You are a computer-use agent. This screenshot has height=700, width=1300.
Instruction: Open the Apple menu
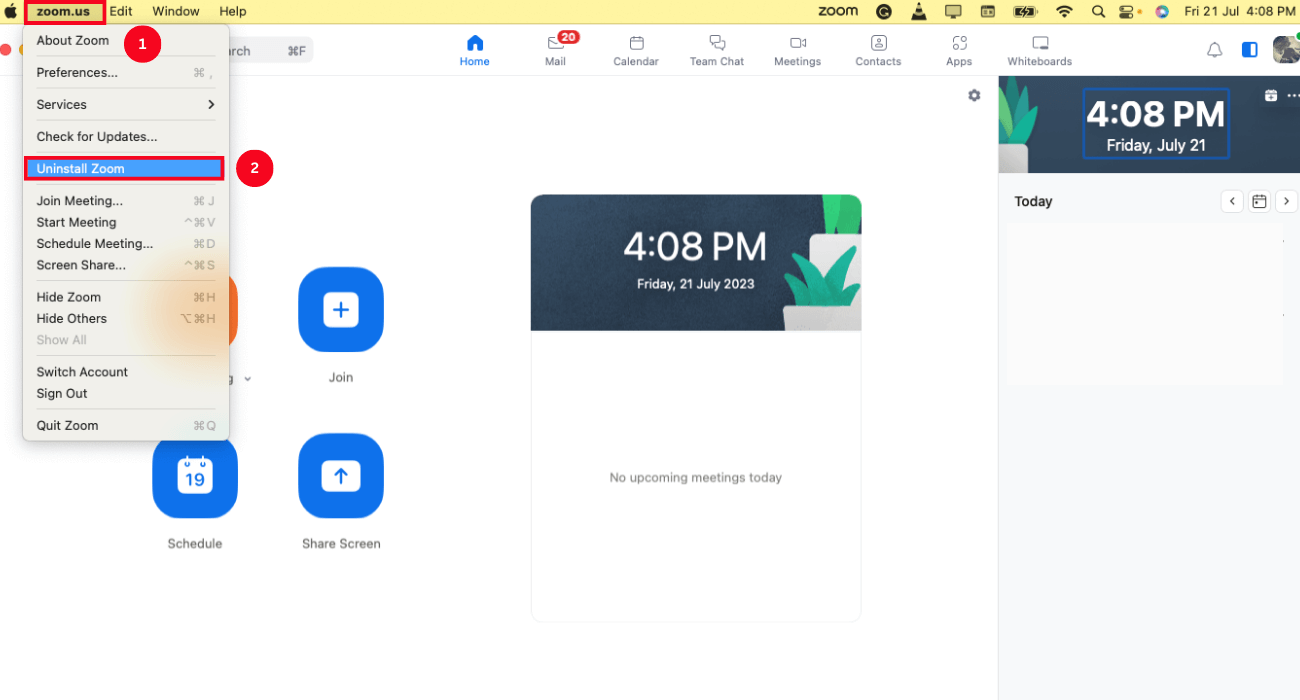(x=11, y=11)
